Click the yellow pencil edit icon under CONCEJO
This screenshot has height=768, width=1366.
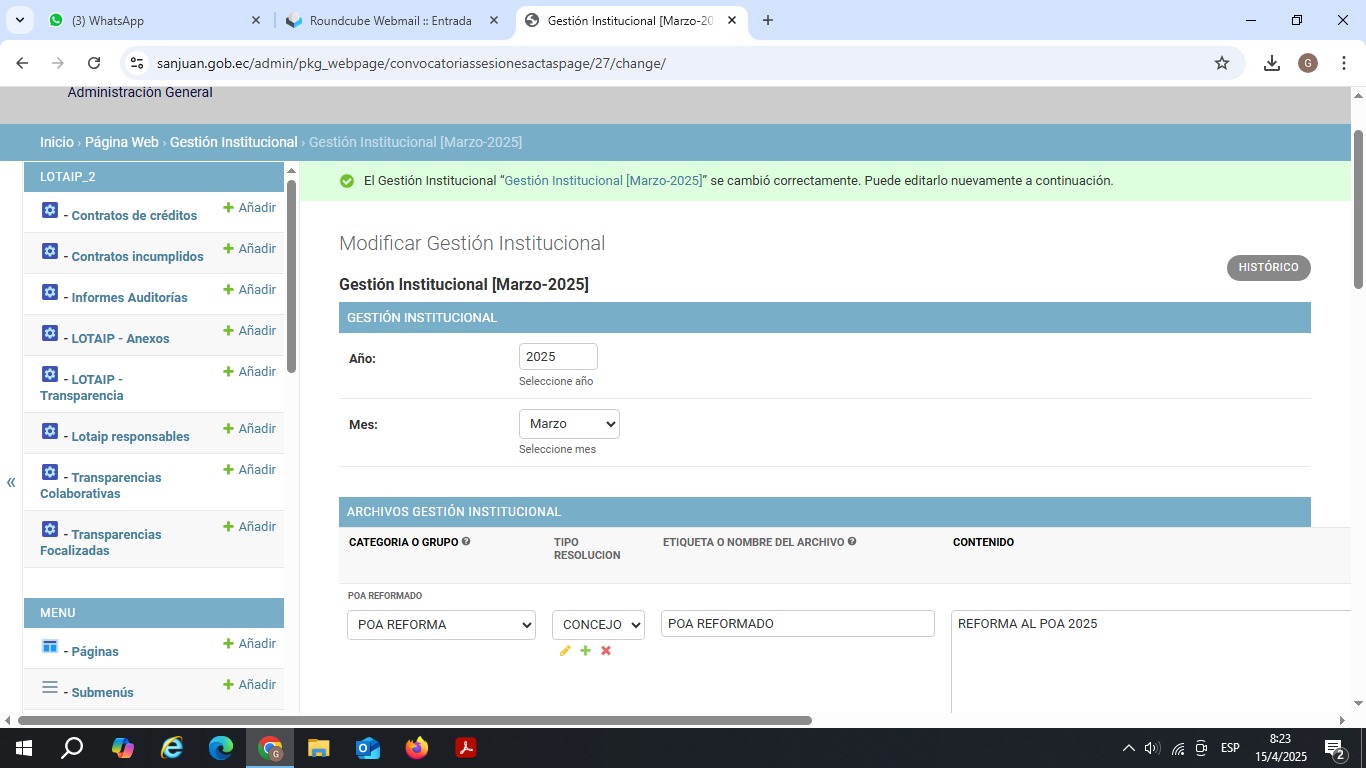[x=565, y=651]
